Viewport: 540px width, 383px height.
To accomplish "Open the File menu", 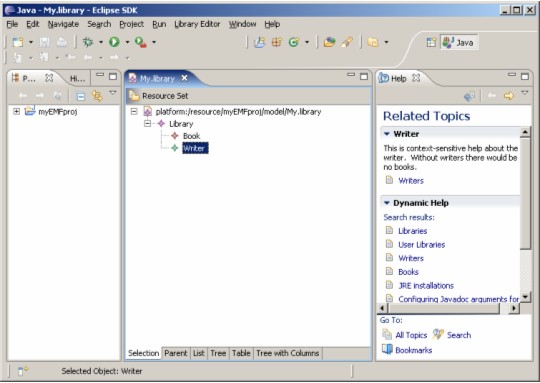I will (x=12, y=24).
